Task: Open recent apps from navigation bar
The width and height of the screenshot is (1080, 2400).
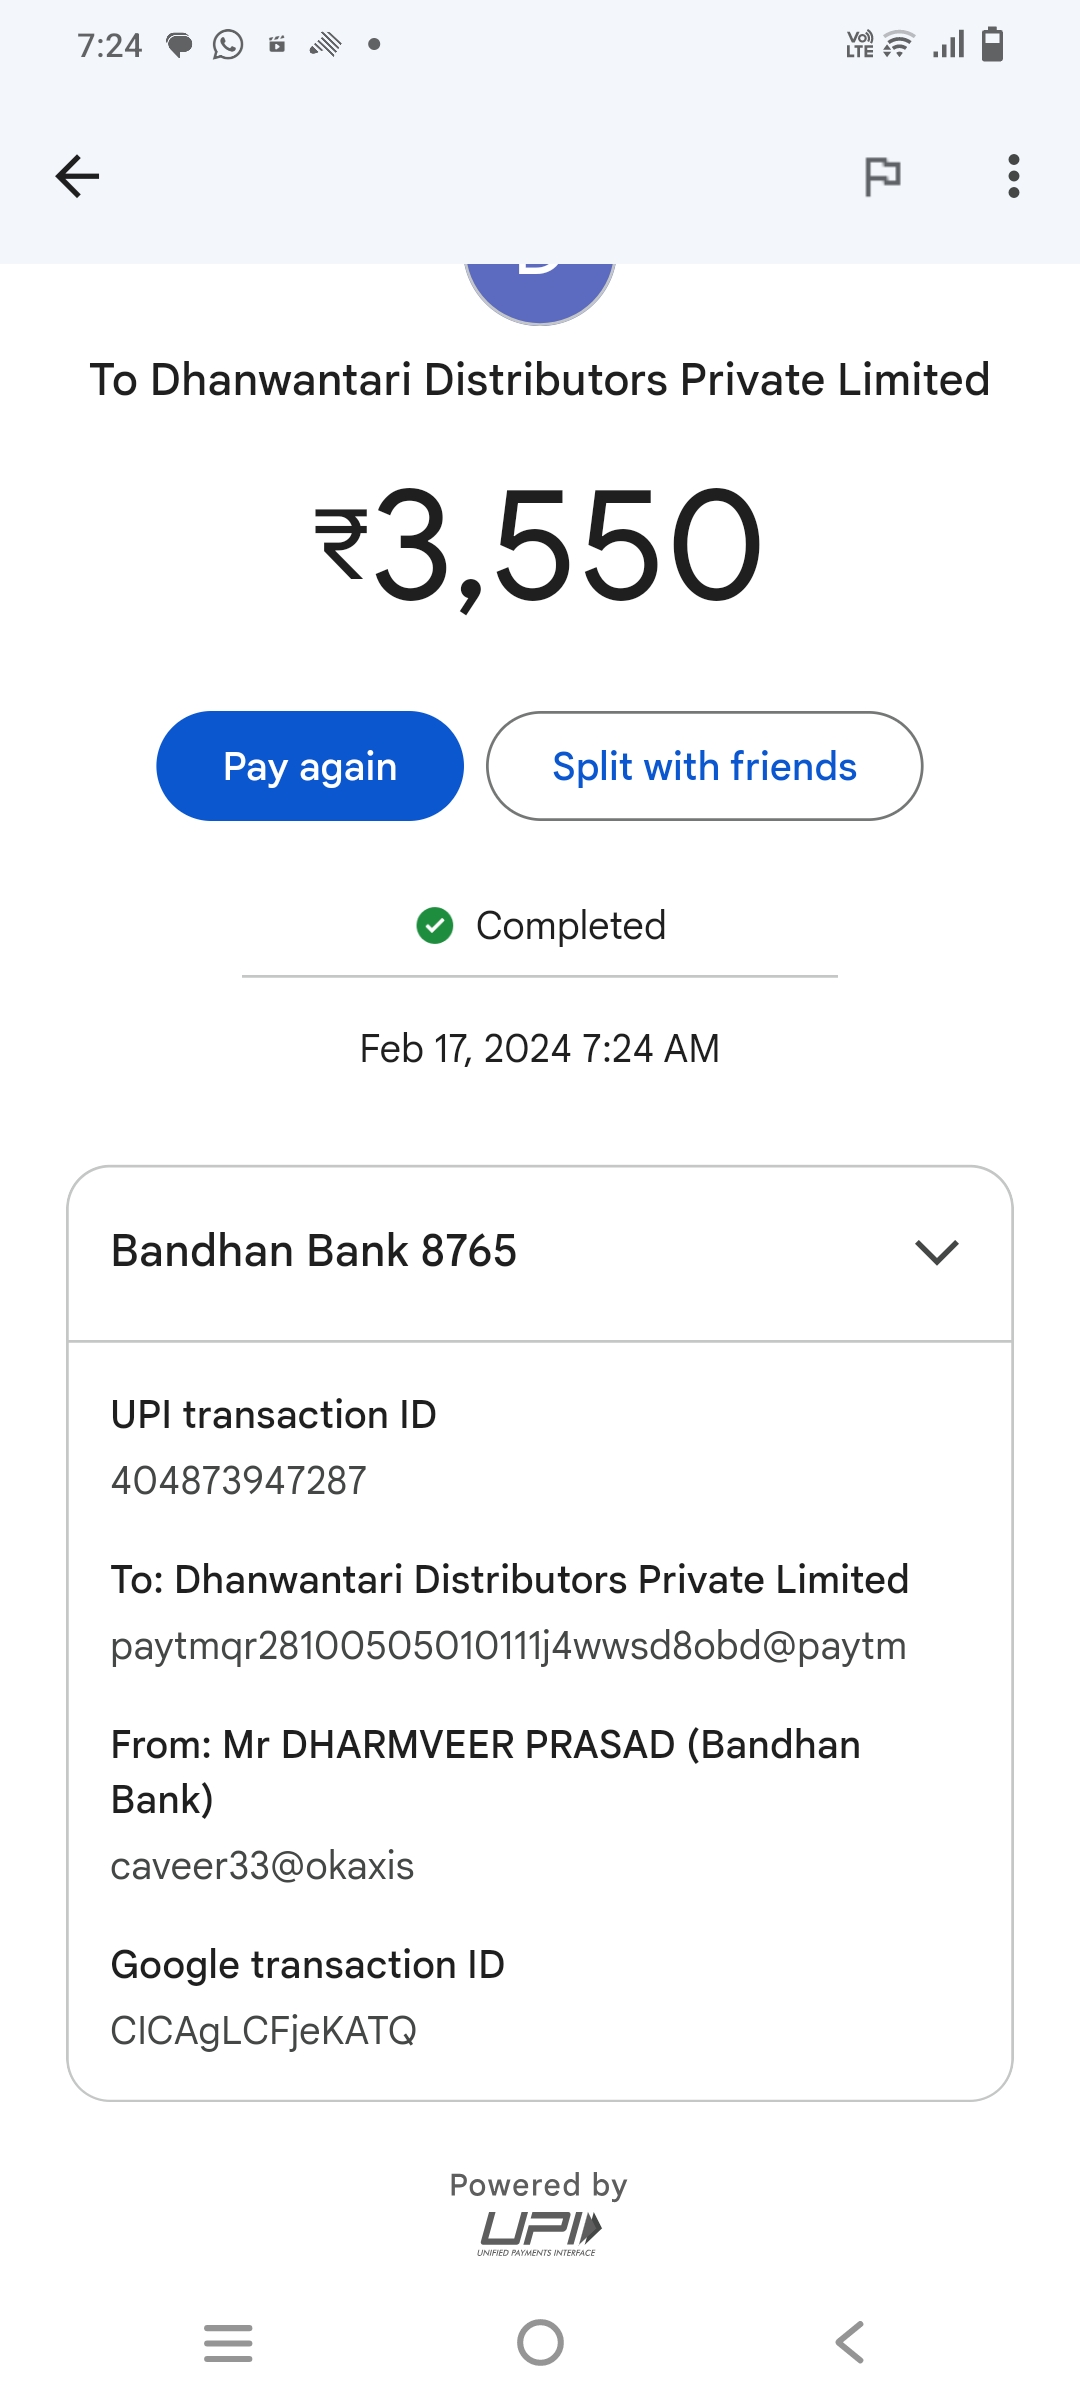Action: click(228, 2343)
